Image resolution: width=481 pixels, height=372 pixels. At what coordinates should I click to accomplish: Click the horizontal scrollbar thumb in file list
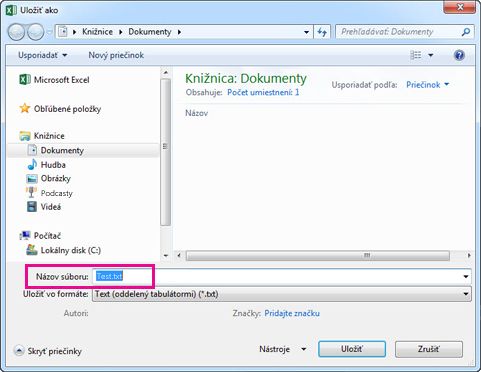(318, 256)
